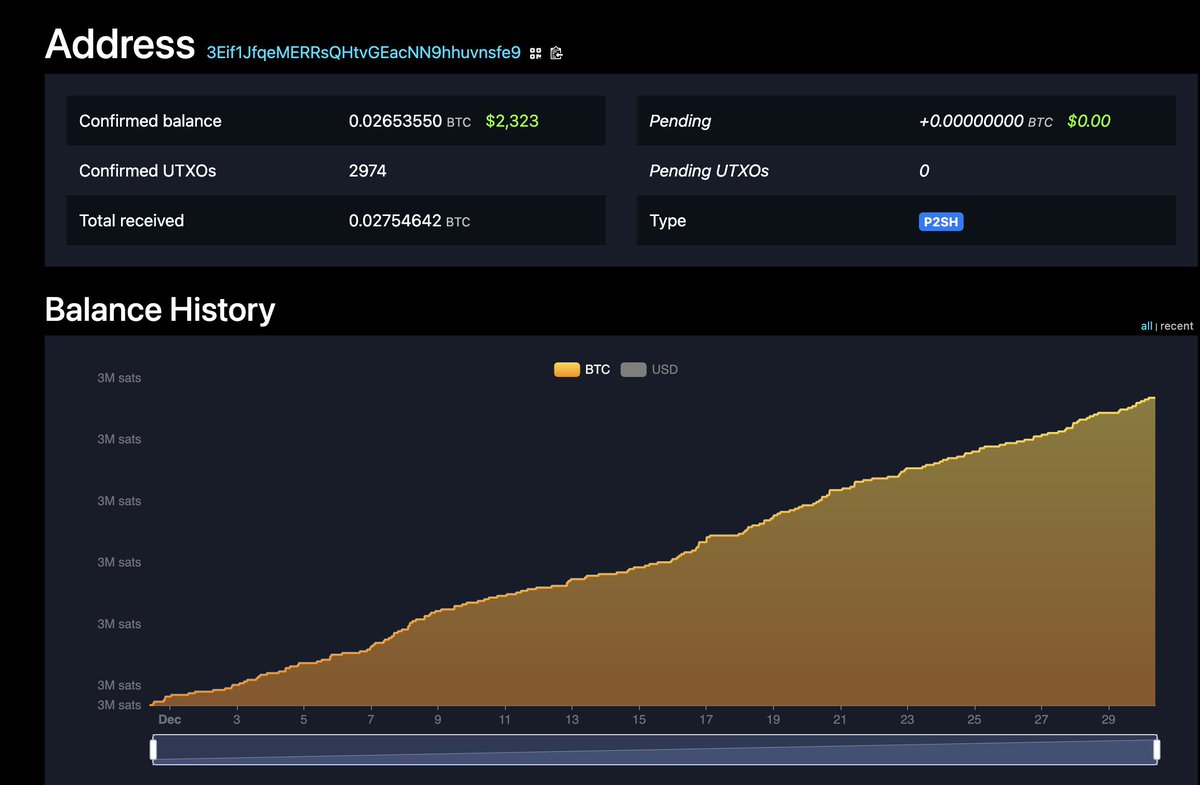The width and height of the screenshot is (1200, 785).
Task: Grab the right handle of range slider
Action: [1157, 749]
